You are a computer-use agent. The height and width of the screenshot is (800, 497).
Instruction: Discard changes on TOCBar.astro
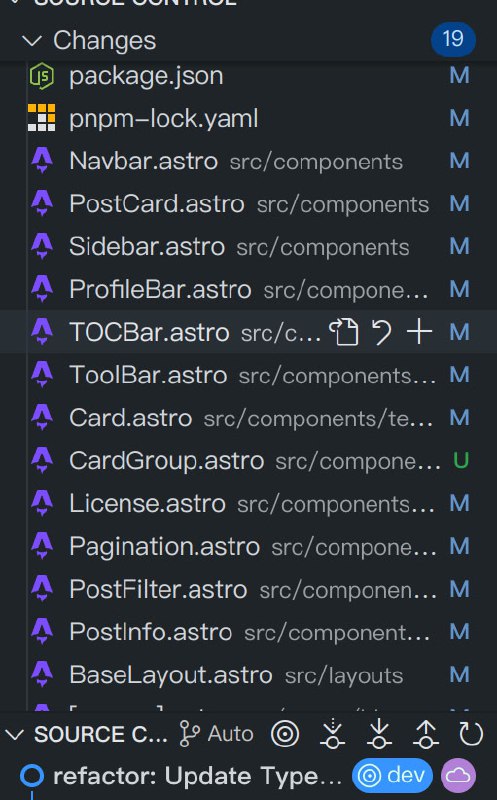381,332
